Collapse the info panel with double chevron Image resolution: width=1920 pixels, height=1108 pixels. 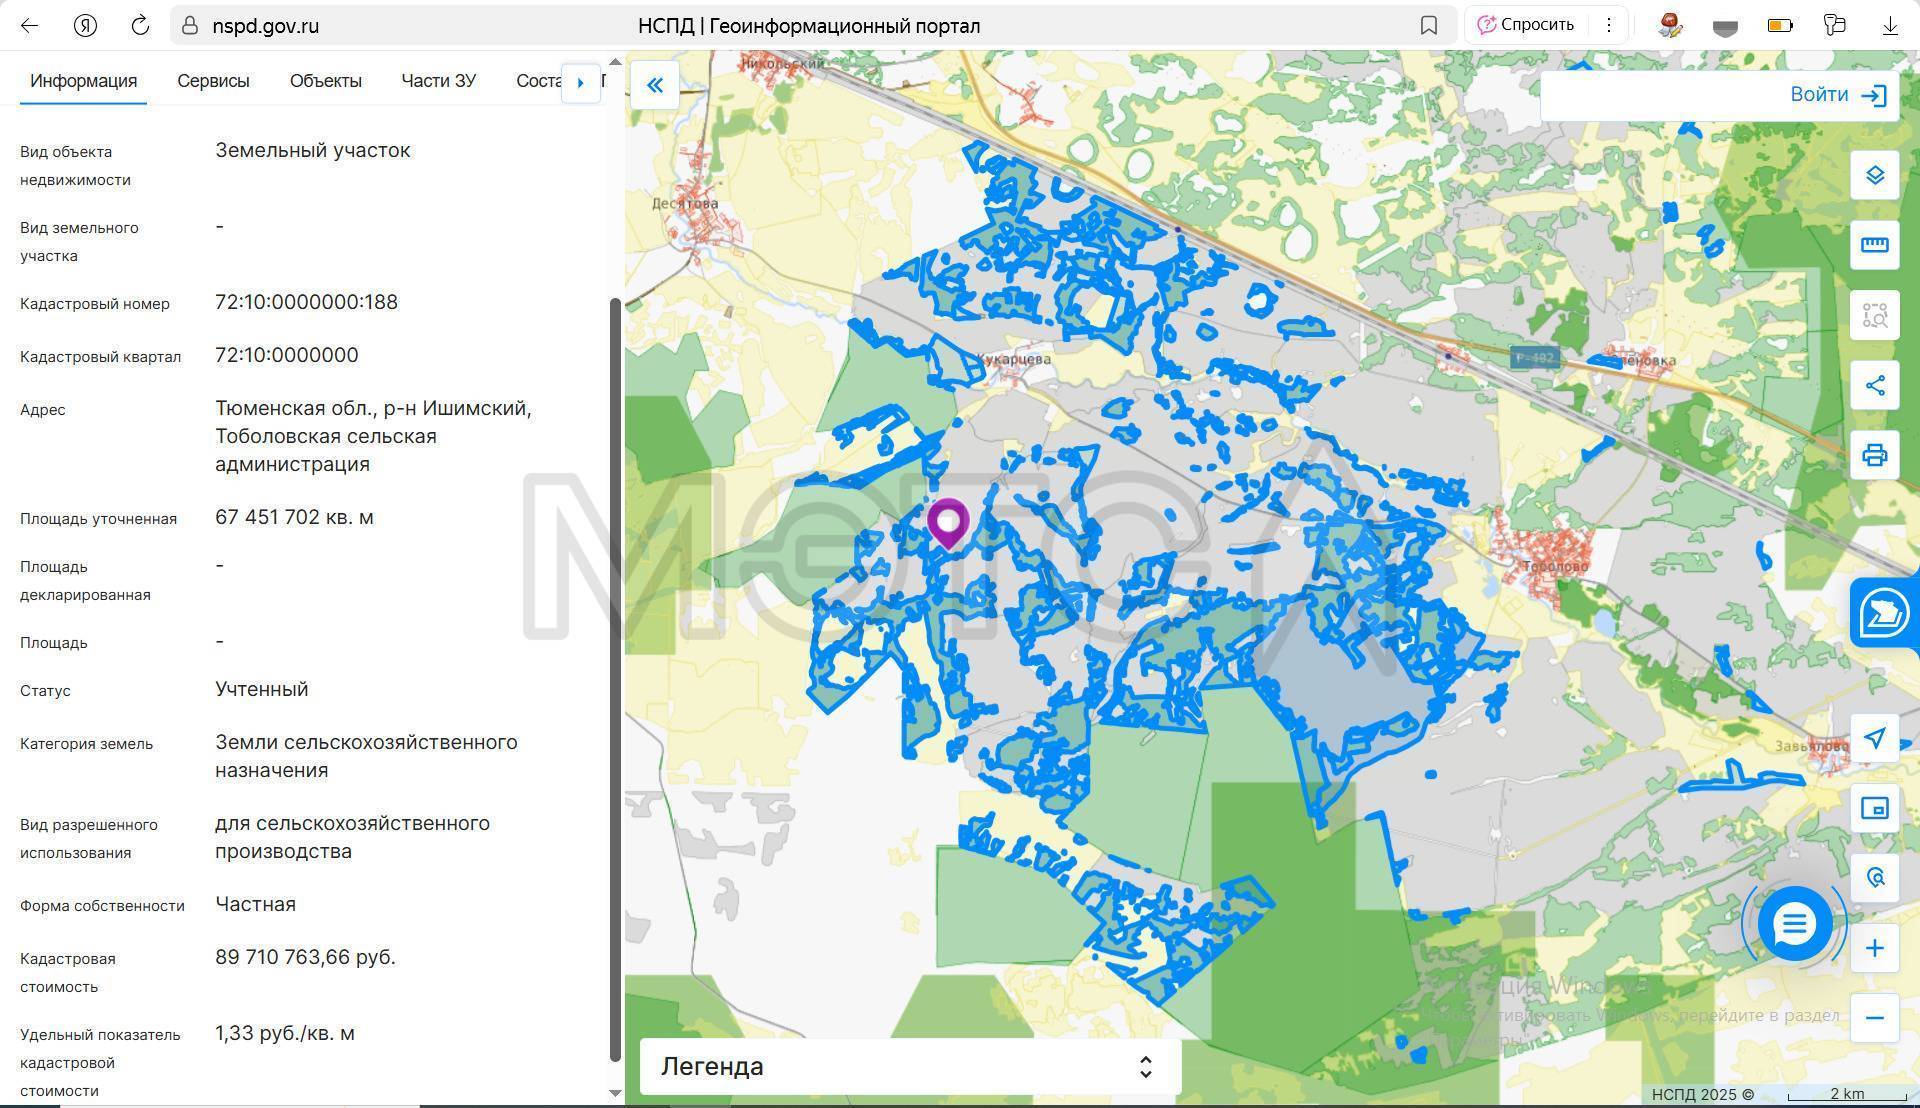coord(655,85)
